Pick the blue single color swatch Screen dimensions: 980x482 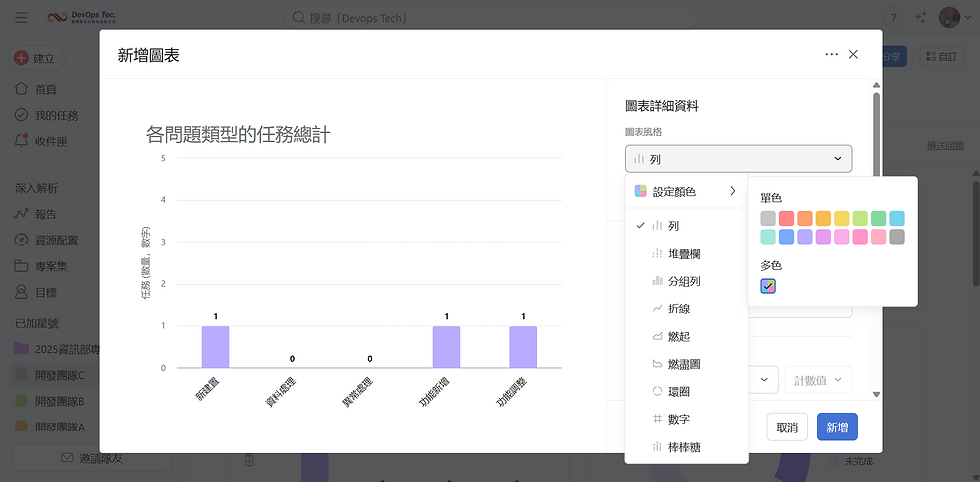(x=786, y=237)
